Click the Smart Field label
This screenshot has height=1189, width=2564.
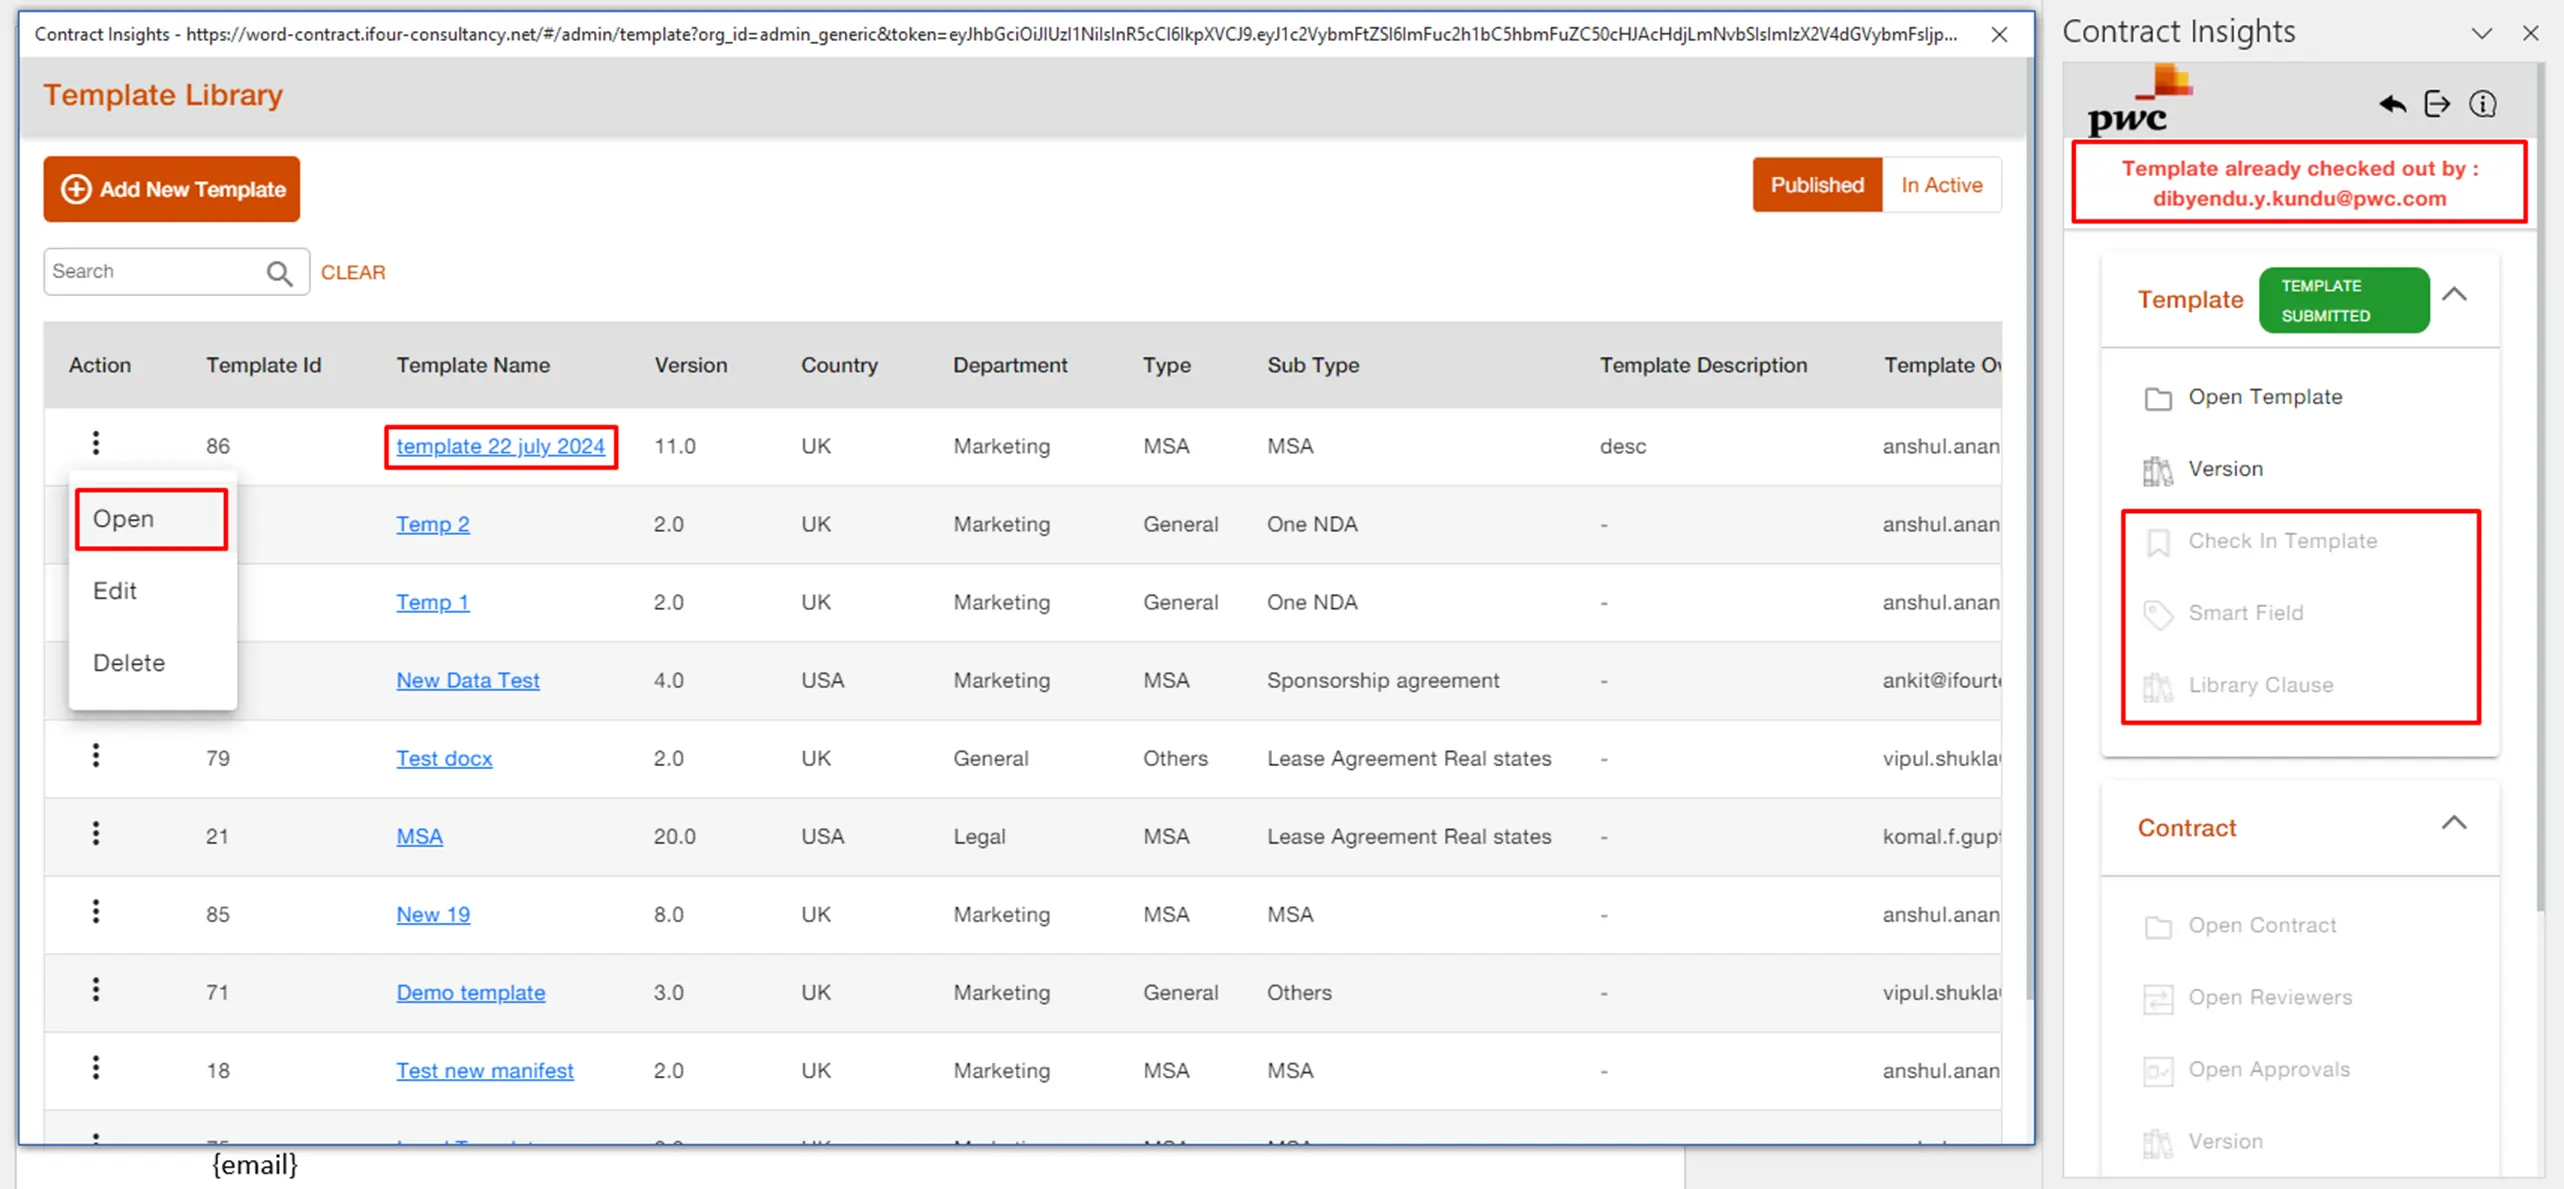(2245, 613)
